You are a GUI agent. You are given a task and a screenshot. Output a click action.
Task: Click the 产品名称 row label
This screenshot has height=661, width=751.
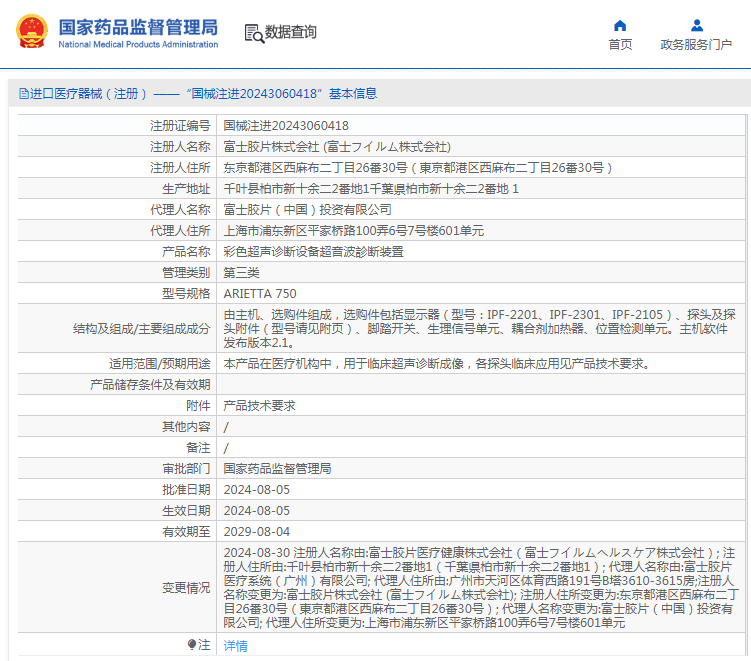[186, 252]
